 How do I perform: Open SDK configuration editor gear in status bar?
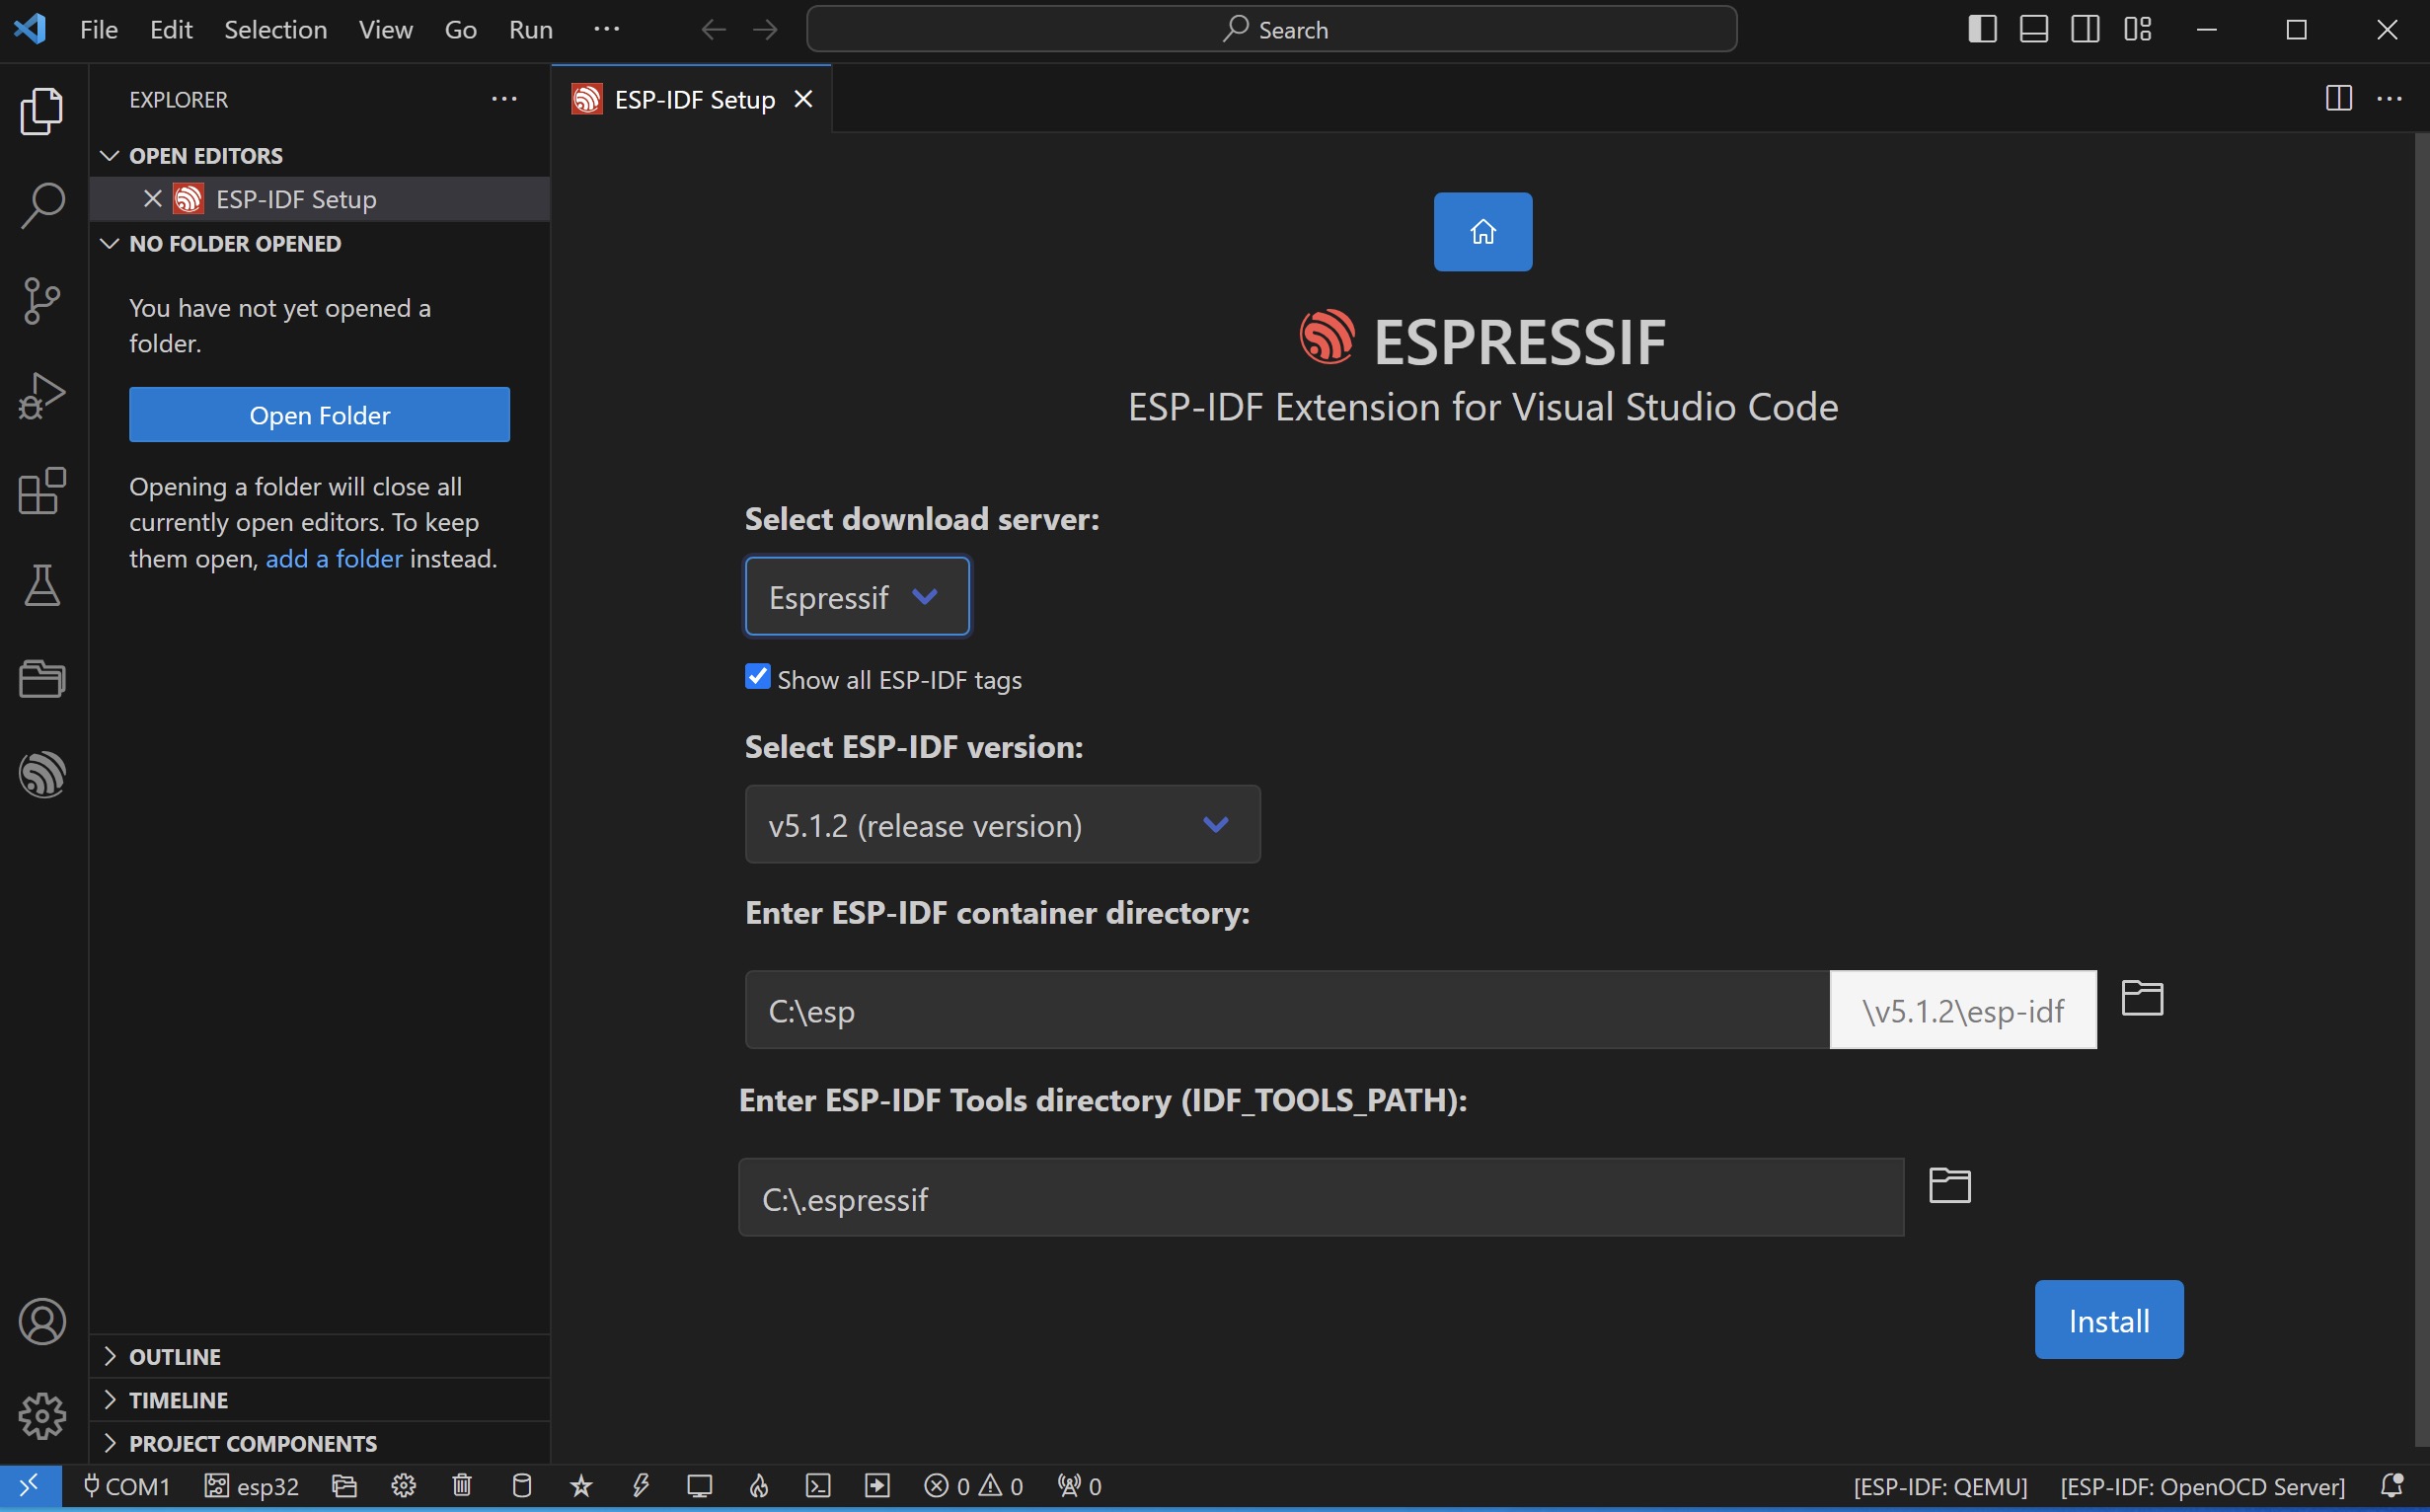[404, 1486]
